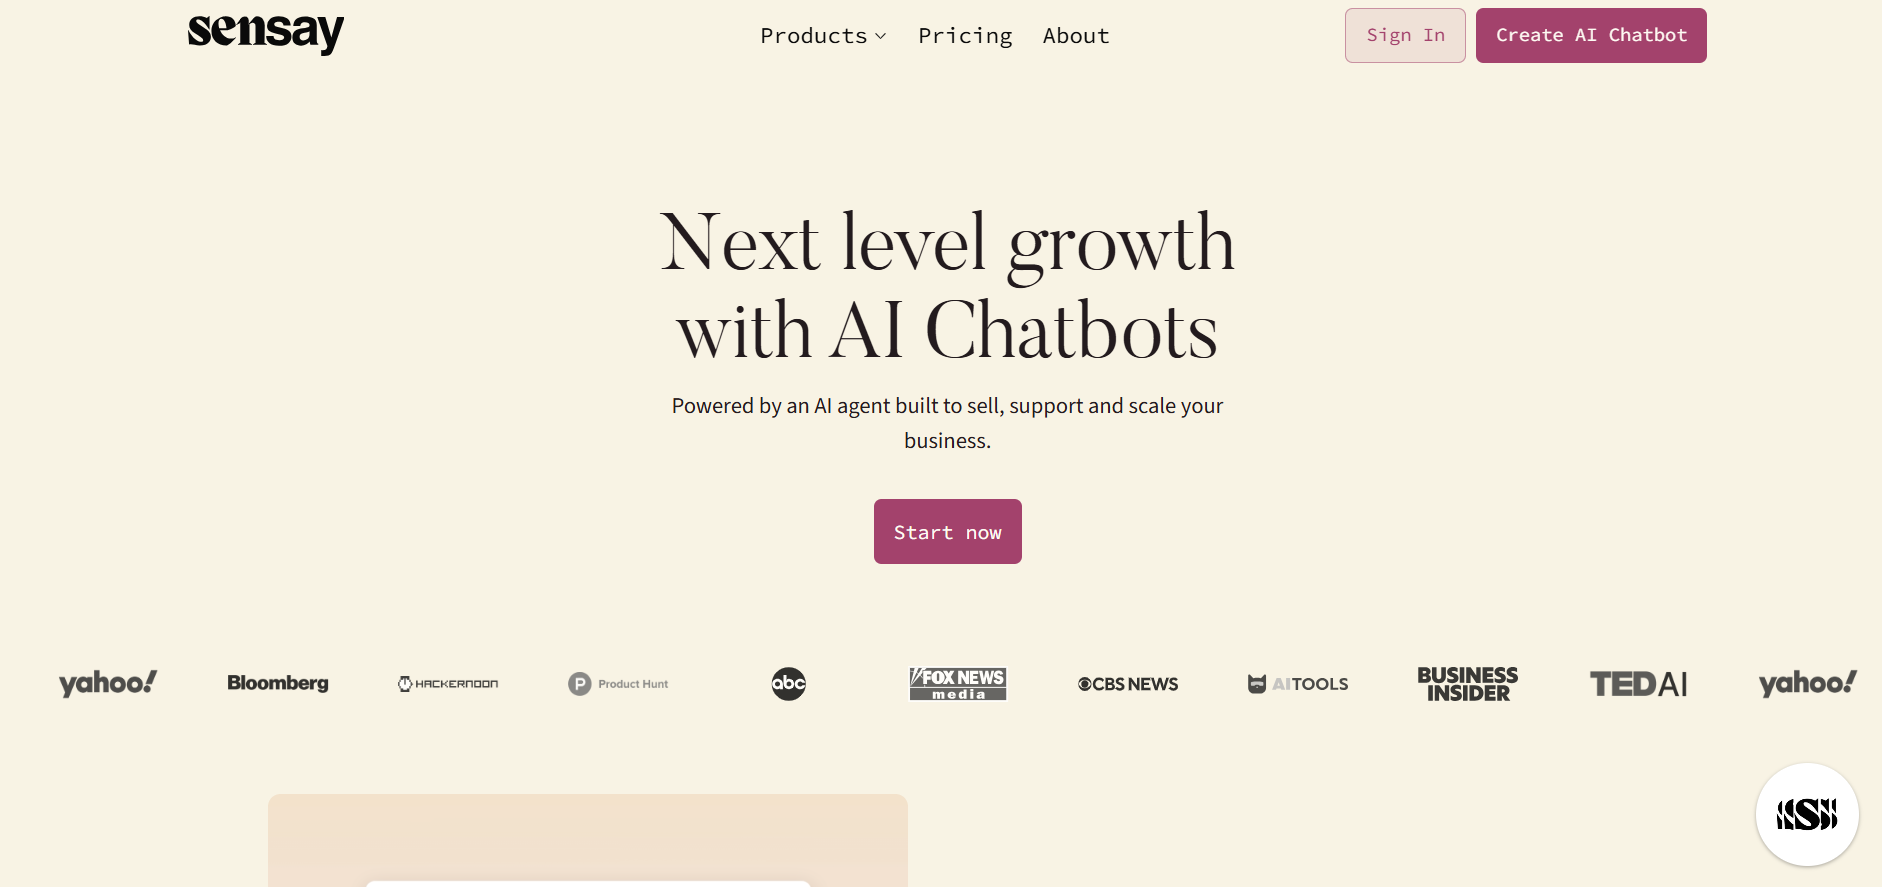Image resolution: width=1882 pixels, height=887 pixels.
Task: Click the Fox News media logo
Action: [957, 684]
